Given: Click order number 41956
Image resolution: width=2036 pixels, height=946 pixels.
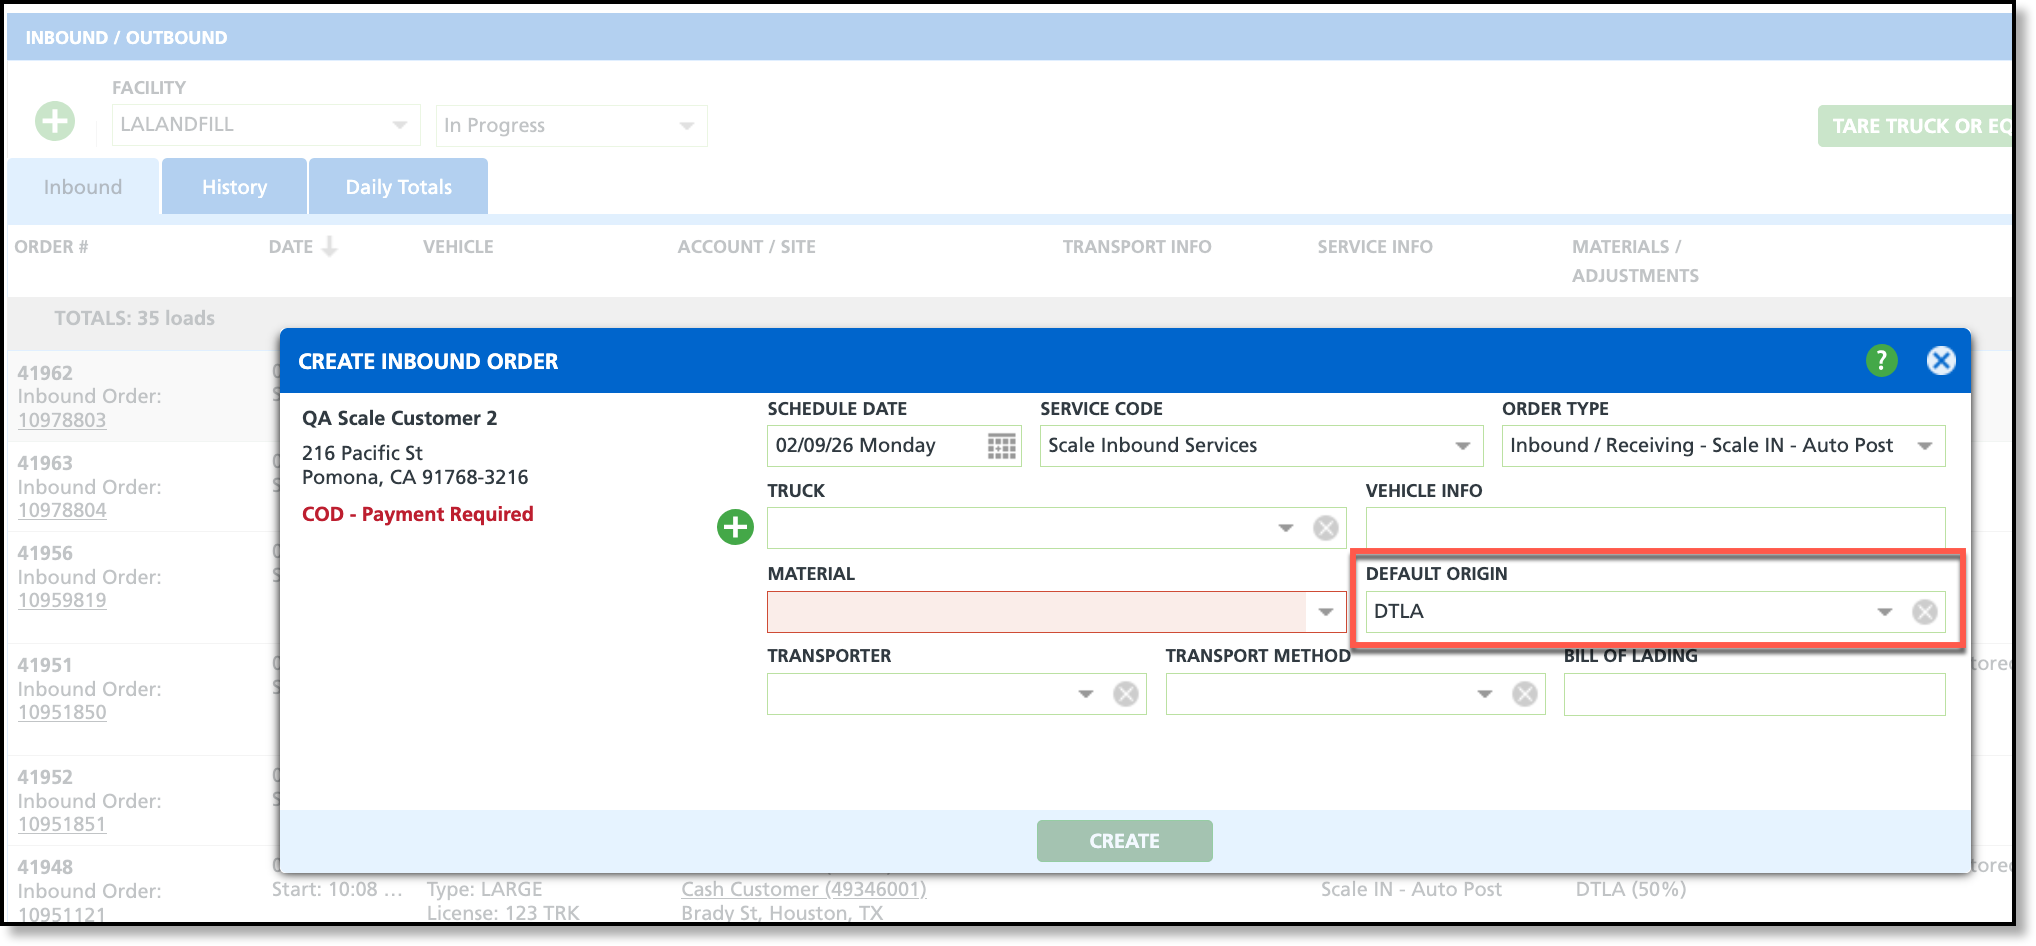Looking at the screenshot, I should (x=45, y=553).
